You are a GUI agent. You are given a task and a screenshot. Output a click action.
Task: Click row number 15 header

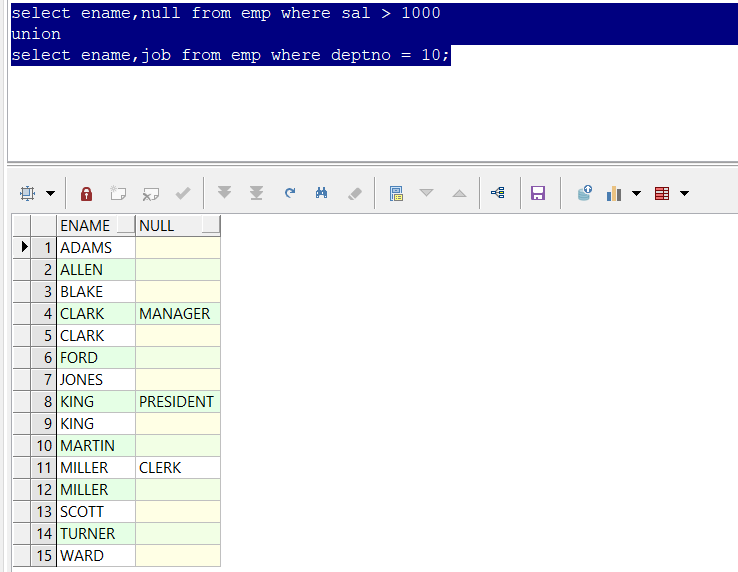44,556
